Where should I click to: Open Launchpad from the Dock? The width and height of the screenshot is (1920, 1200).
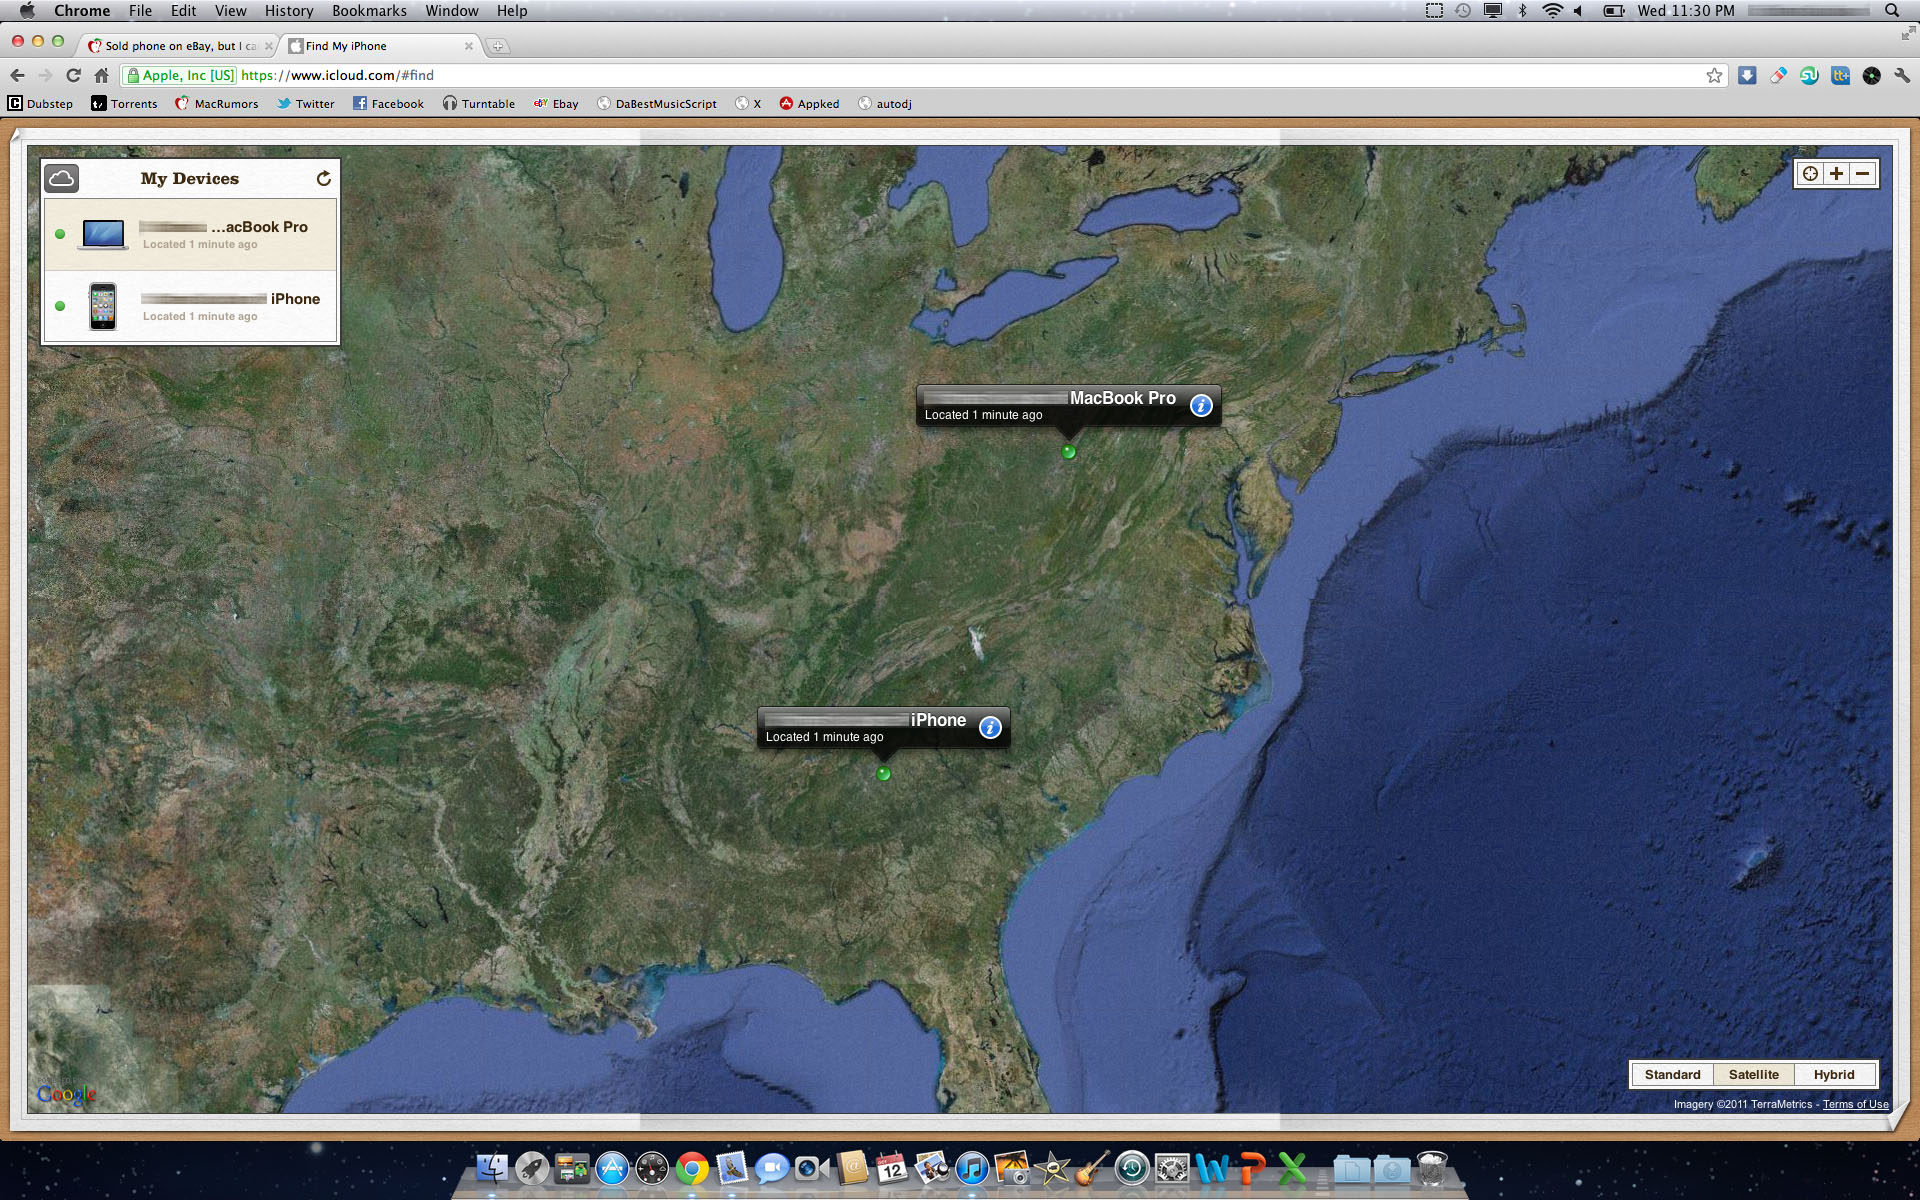[532, 1167]
